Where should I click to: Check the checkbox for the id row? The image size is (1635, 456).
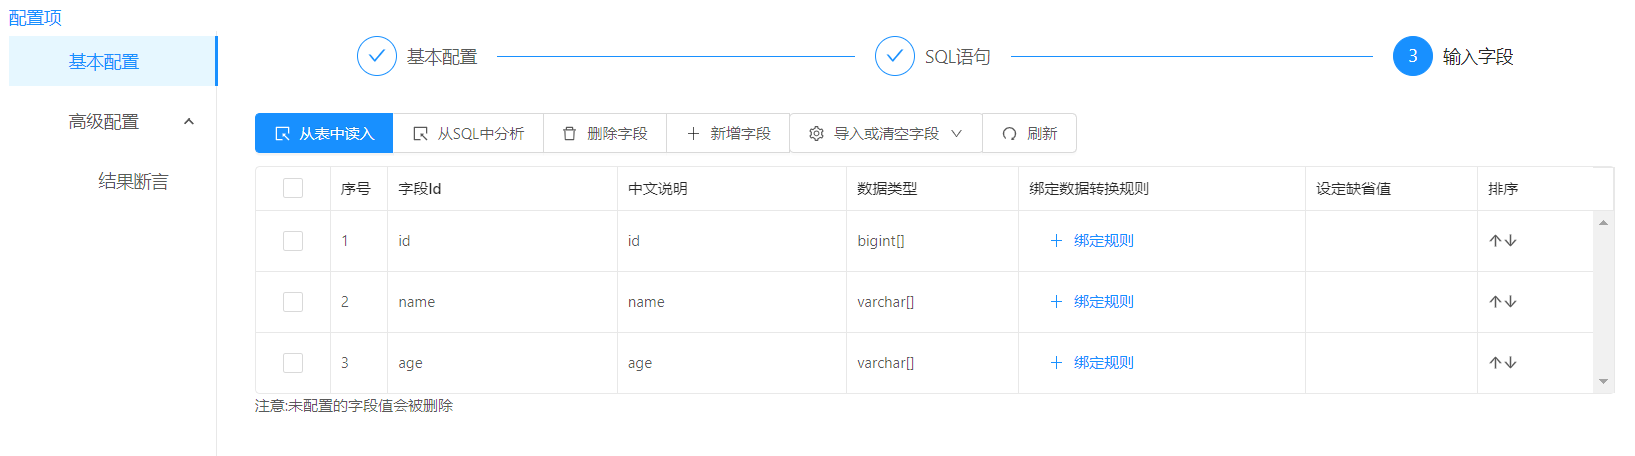point(293,240)
